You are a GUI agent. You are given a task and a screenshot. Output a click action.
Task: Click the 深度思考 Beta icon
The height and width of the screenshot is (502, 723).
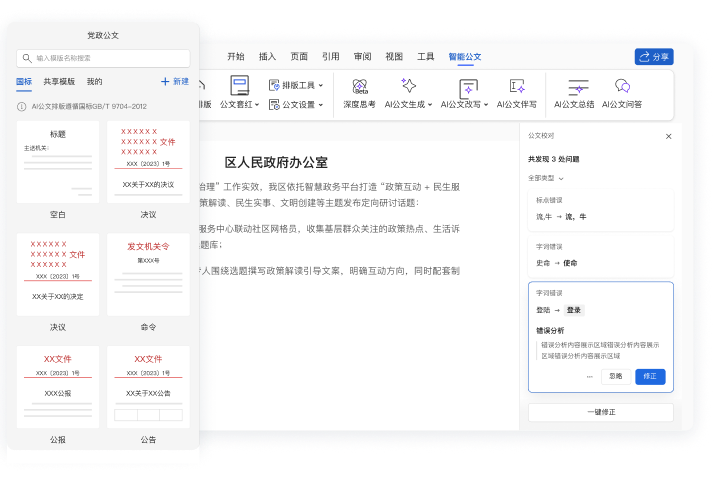359,87
